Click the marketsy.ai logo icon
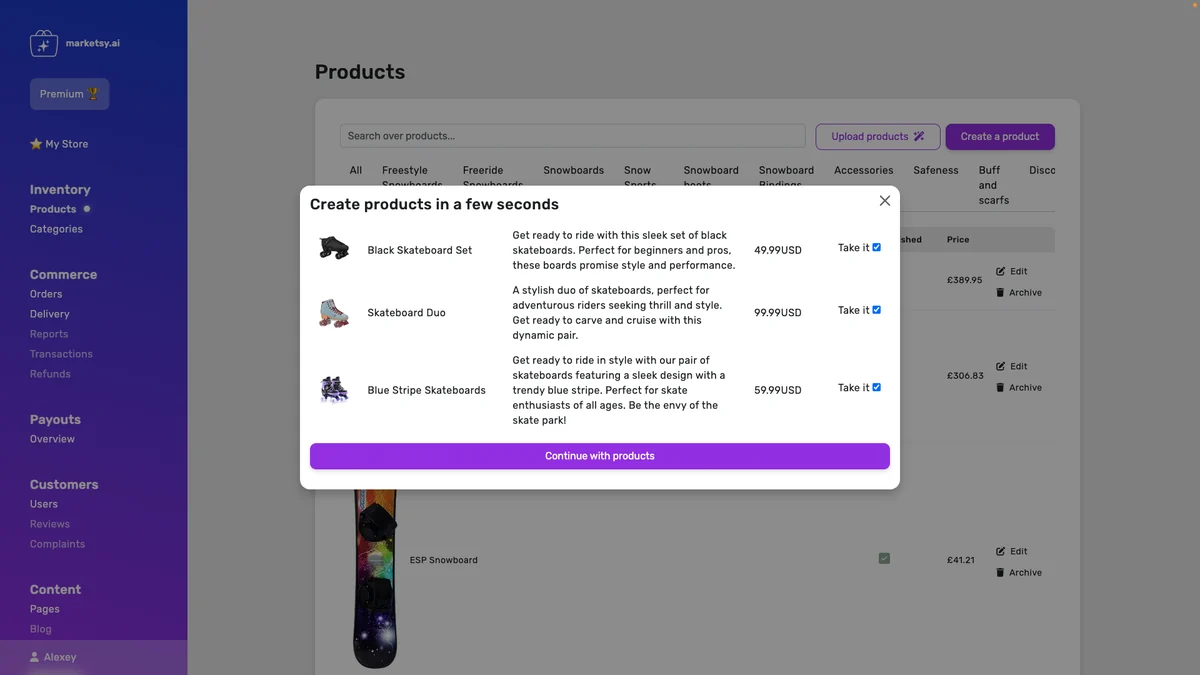This screenshot has width=1200, height=675. click(x=44, y=43)
